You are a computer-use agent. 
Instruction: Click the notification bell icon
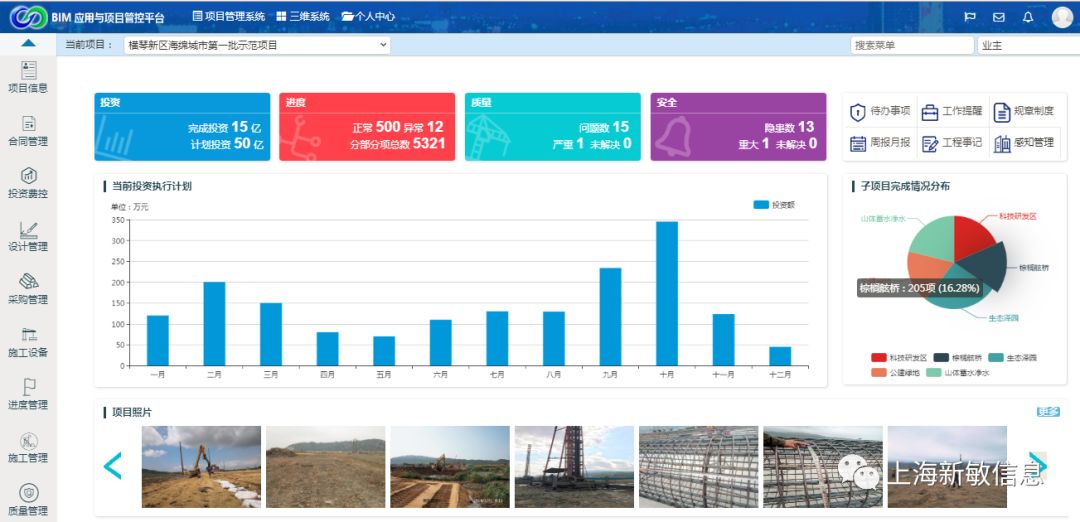click(x=1027, y=17)
